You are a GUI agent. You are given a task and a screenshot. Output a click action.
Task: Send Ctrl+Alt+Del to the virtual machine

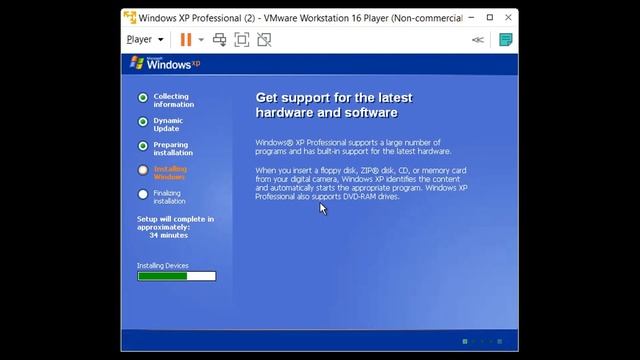[220, 40]
